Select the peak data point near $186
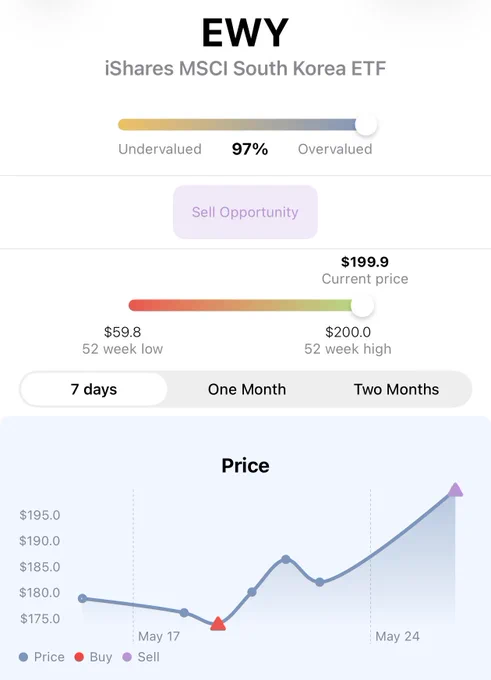The image size is (491, 680). (286, 559)
